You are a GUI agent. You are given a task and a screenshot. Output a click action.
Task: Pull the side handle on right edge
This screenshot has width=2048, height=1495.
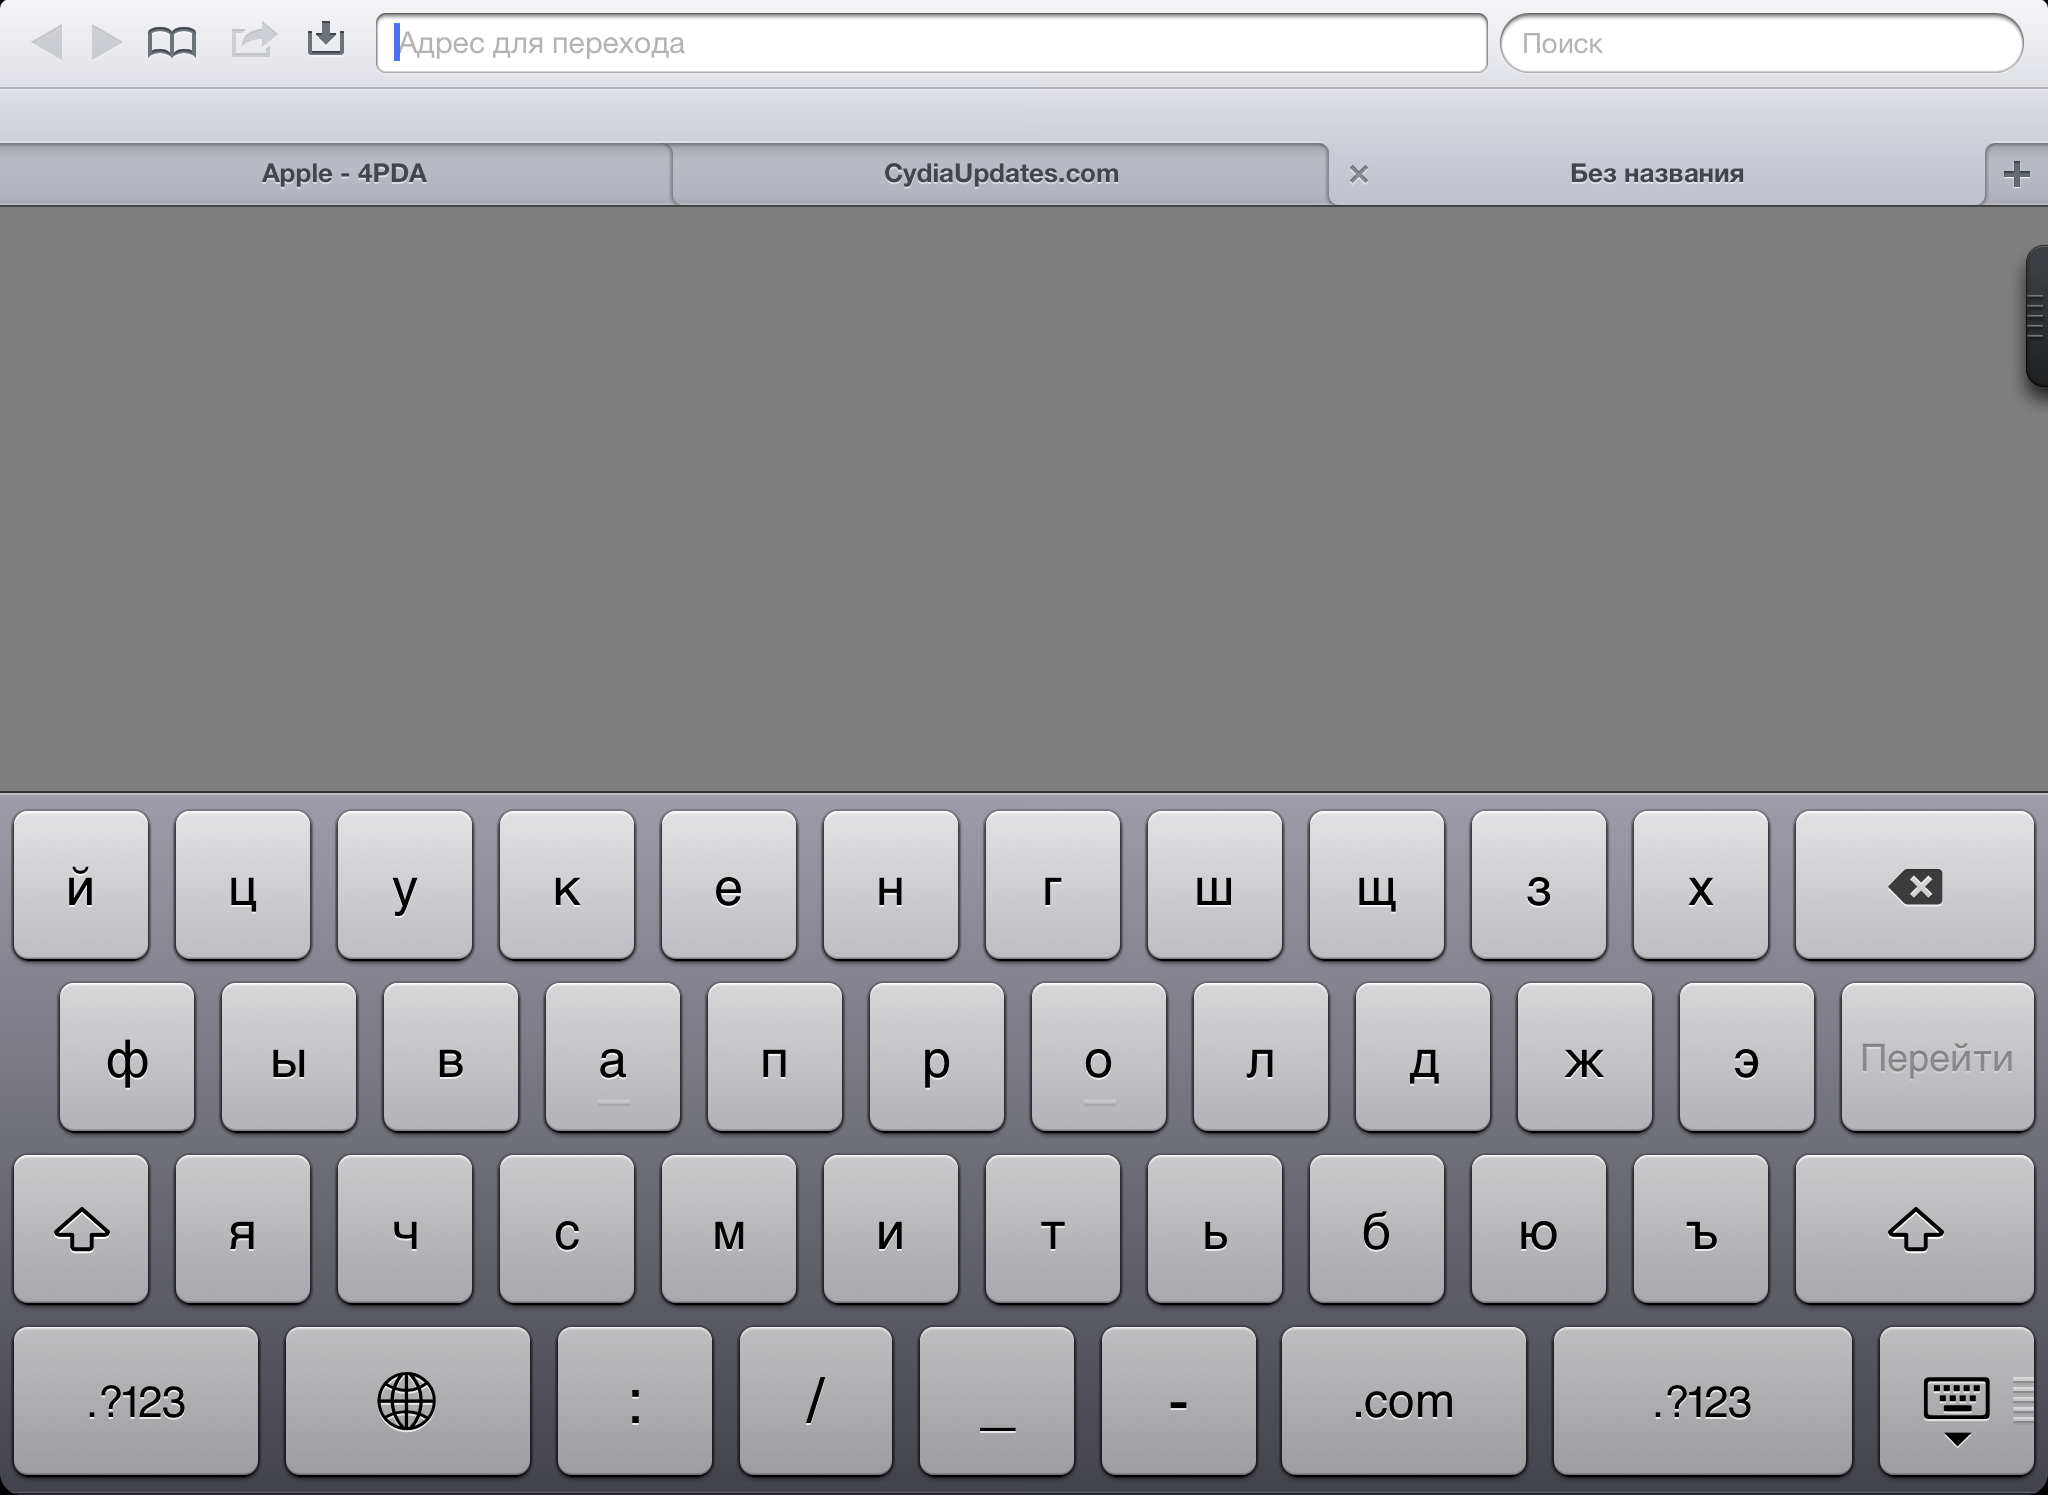2036,316
